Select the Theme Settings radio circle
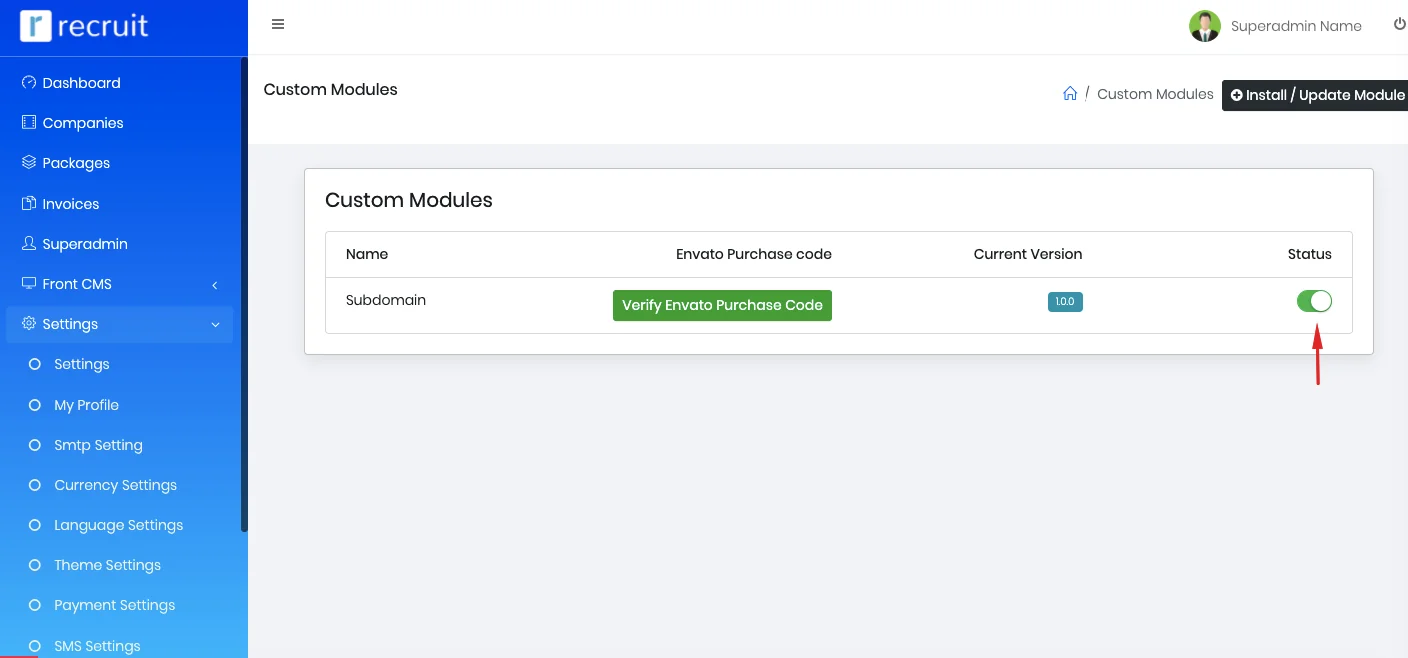 coord(35,565)
